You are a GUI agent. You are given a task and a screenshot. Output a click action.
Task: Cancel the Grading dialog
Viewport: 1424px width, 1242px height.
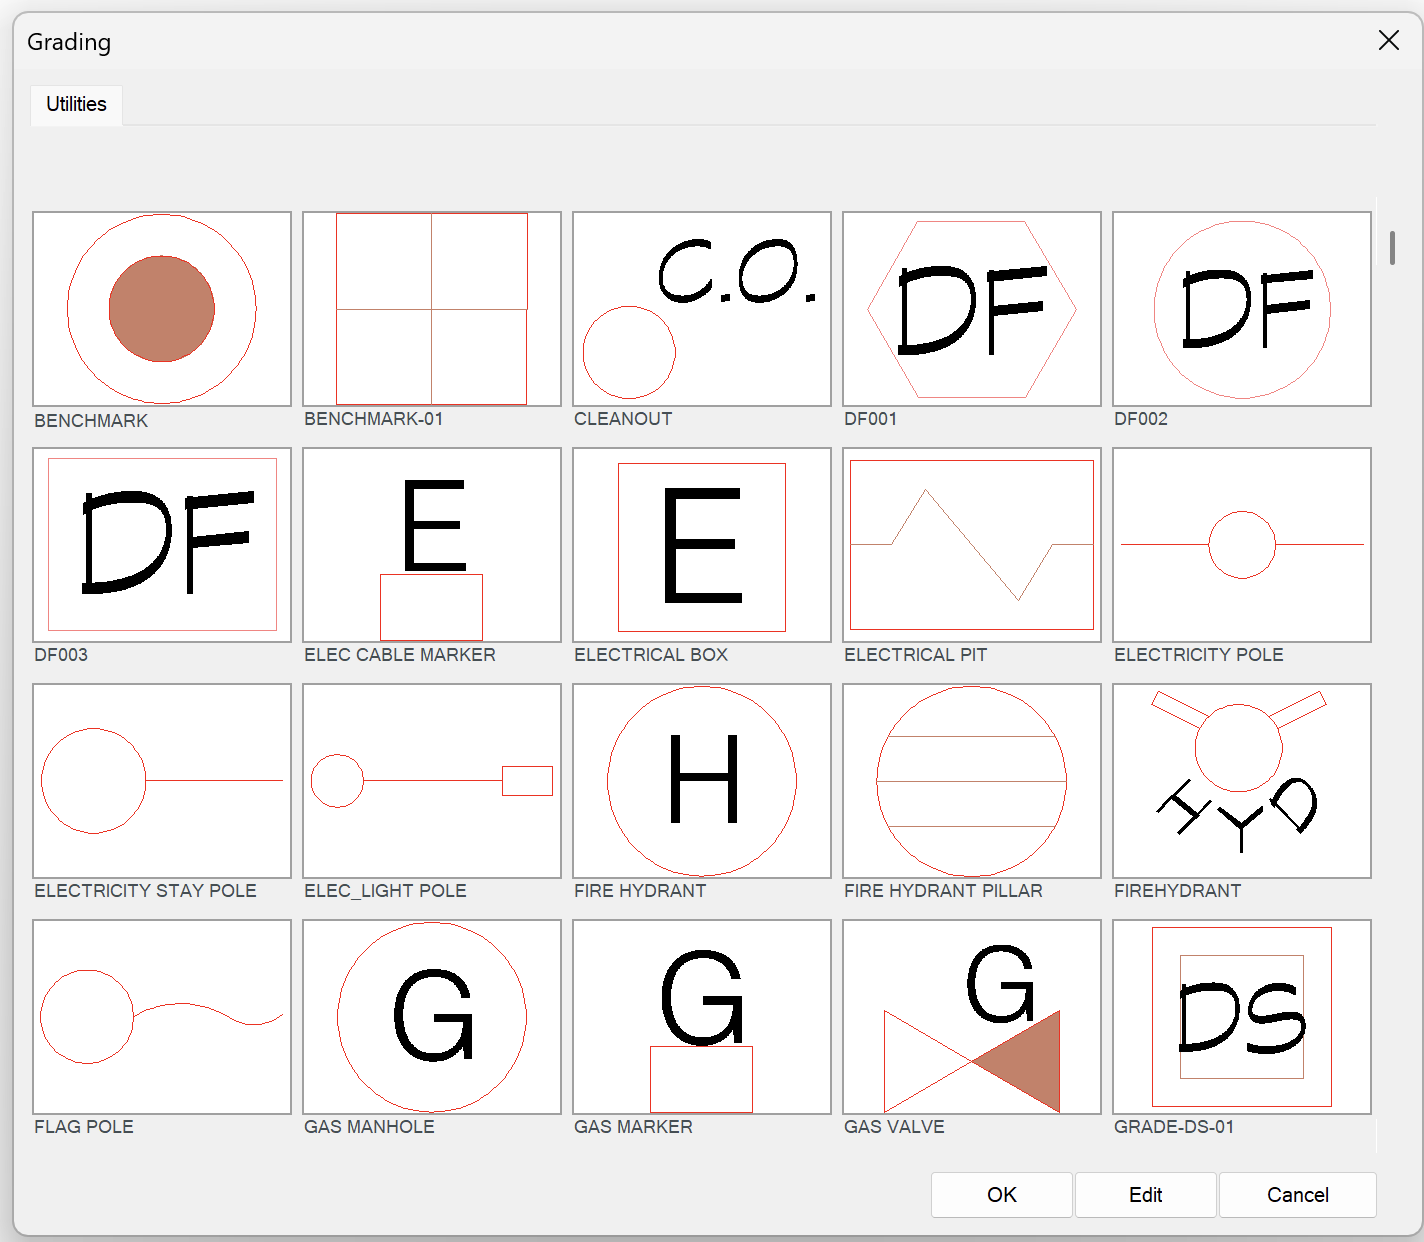(1297, 1195)
